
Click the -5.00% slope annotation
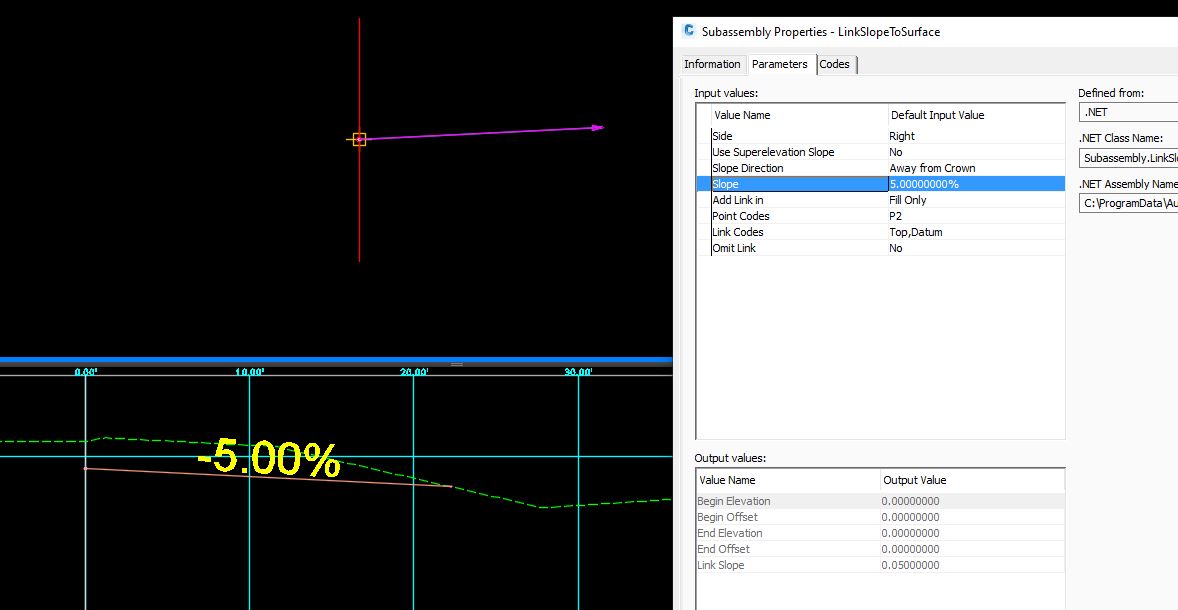tap(270, 458)
